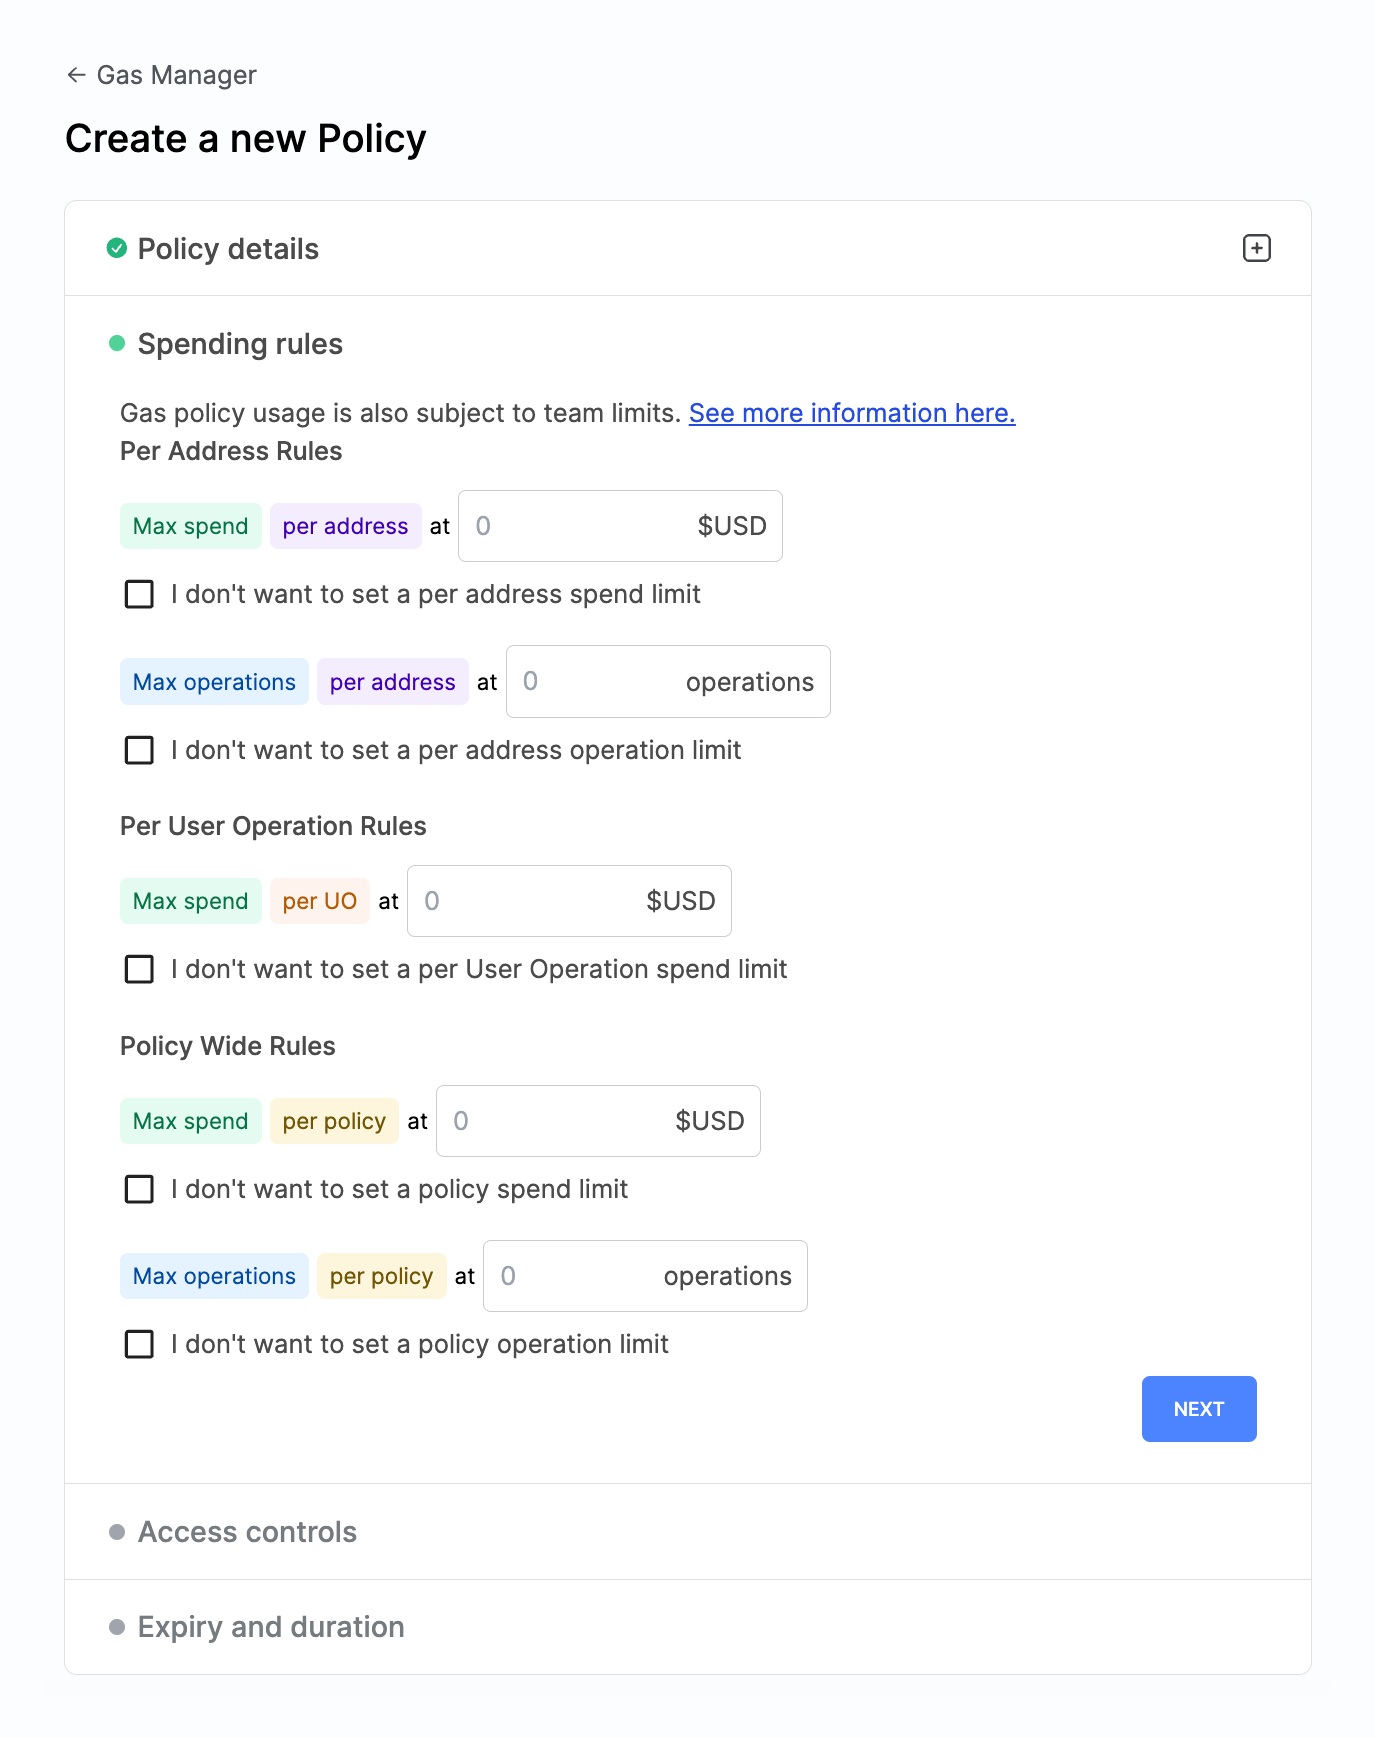Viewport: 1374px width, 1738px height.
Task: Select the orange per UO badge
Action: 319,900
